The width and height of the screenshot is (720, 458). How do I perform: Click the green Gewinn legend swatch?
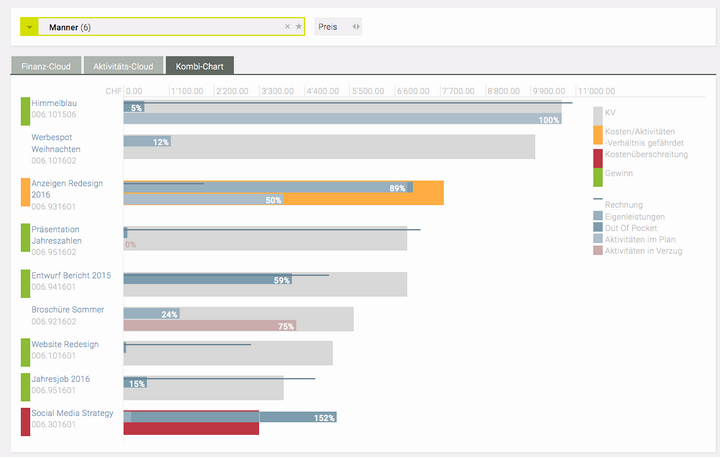[x=598, y=177]
